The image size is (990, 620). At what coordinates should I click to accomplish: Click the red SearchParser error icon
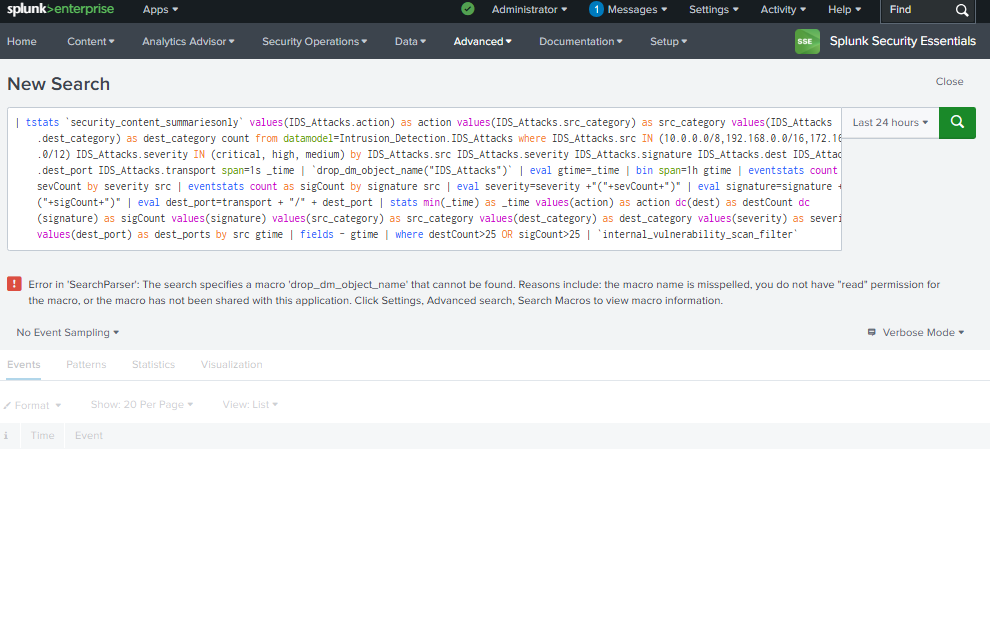(x=13, y=283)
